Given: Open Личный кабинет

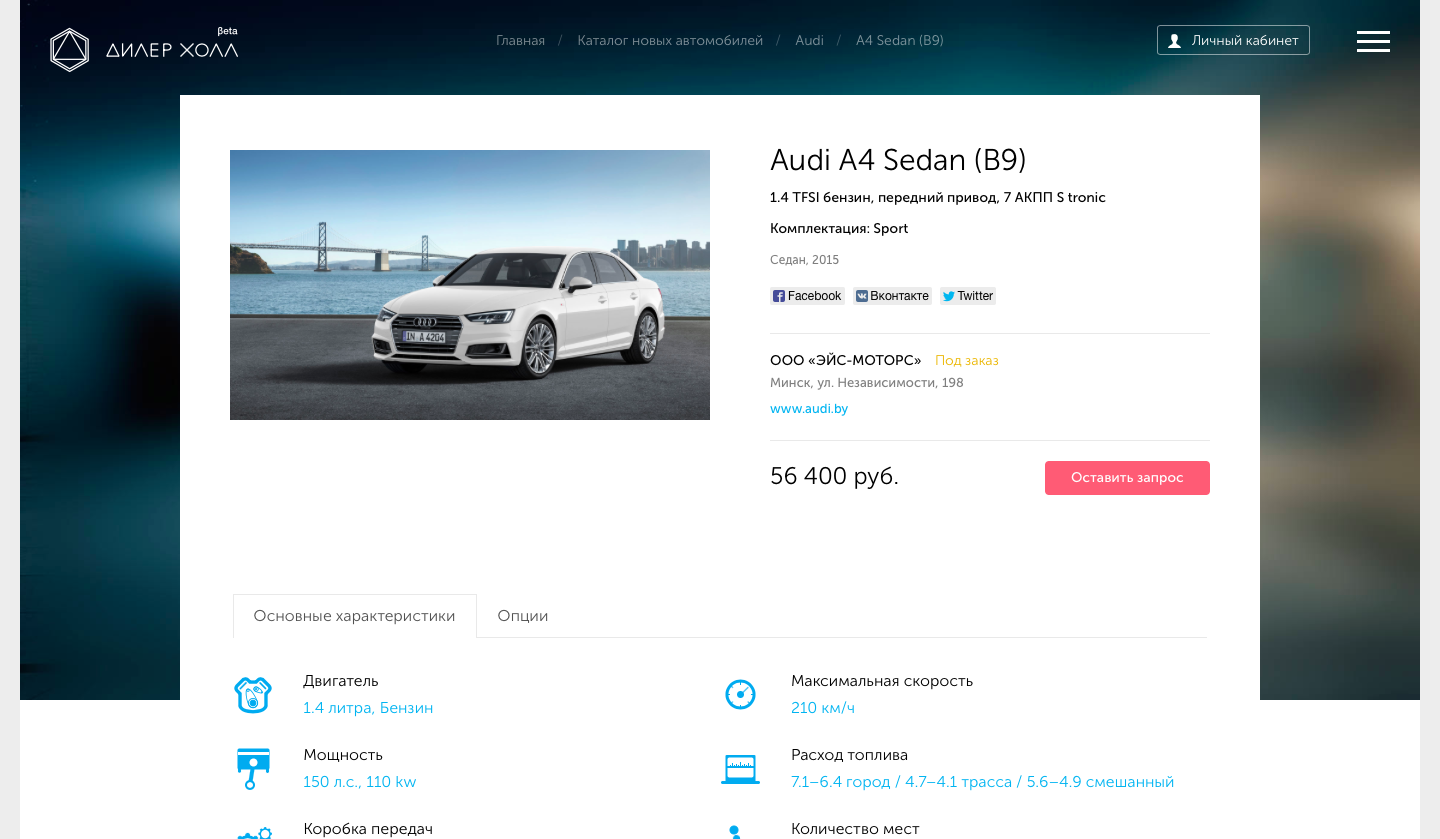Looking at the screenshot, I should [x=1233, y=40].
